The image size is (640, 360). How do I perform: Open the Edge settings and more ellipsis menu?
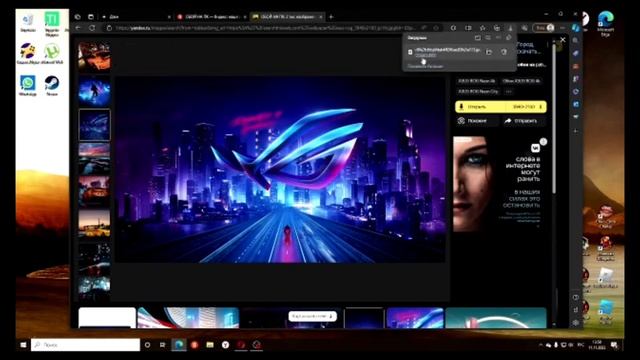[562, 28]
